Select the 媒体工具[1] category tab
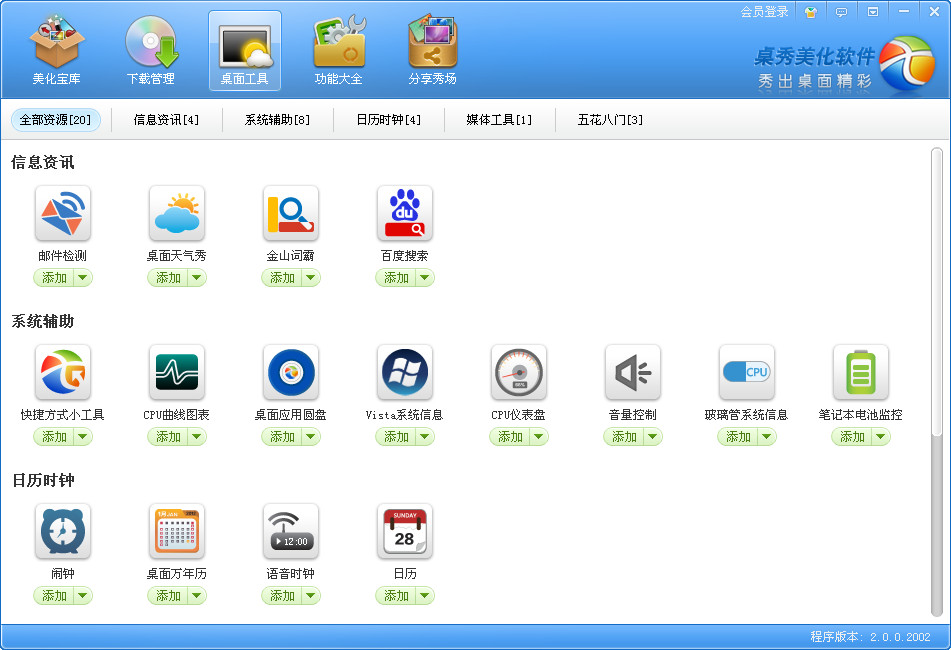This screenshot has height=650, width=951. 499,120
